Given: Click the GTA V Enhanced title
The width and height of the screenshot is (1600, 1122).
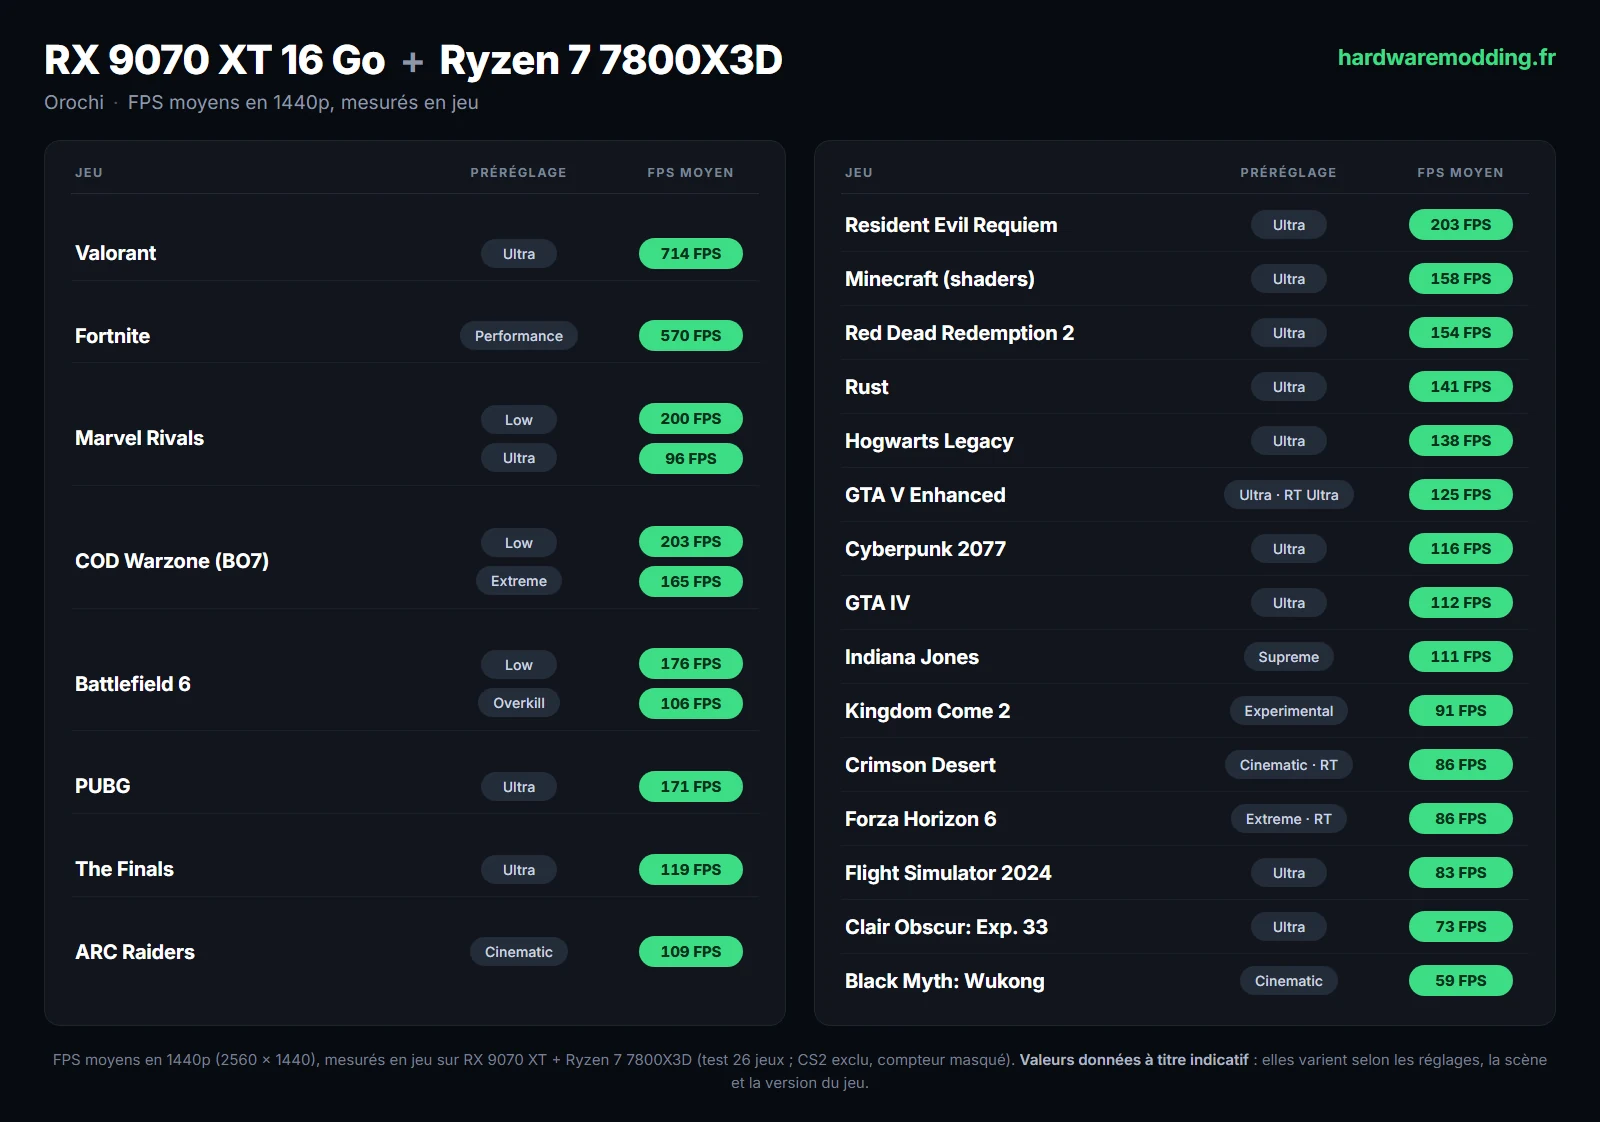Looking at the screenshot, I should [x=925, y=495].
